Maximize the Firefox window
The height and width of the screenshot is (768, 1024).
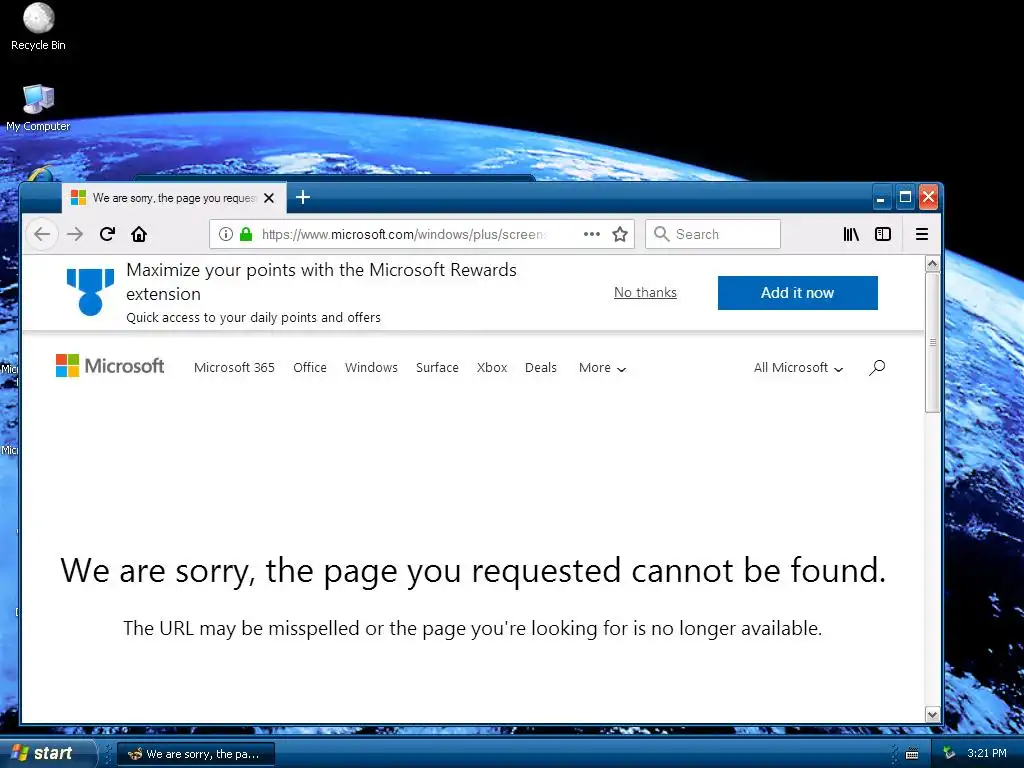pos(905,197)
